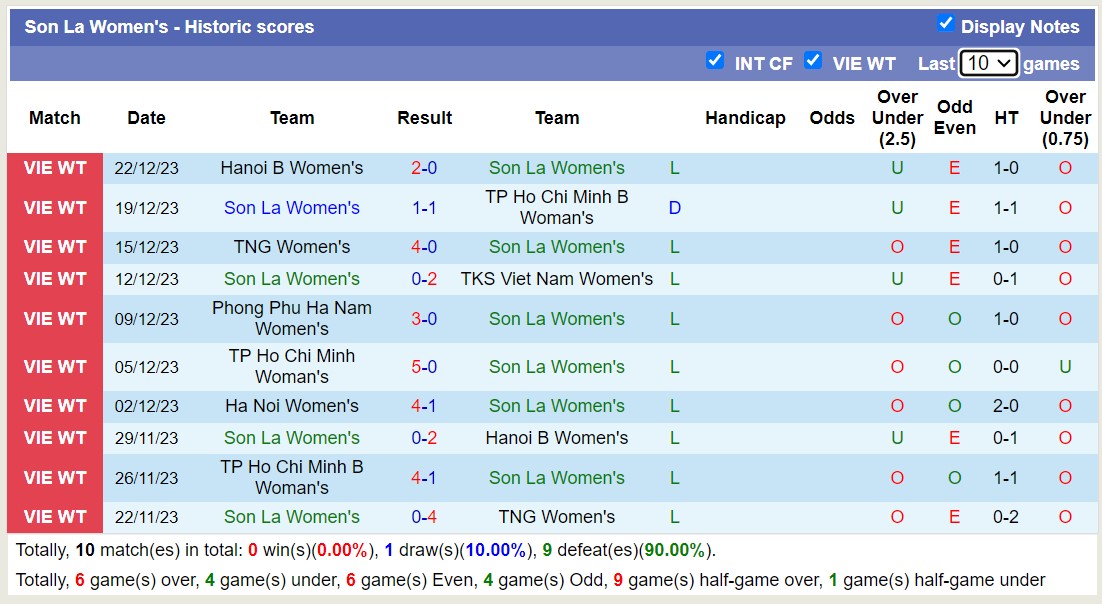Click the Odd Even column header

click(954, 118)
